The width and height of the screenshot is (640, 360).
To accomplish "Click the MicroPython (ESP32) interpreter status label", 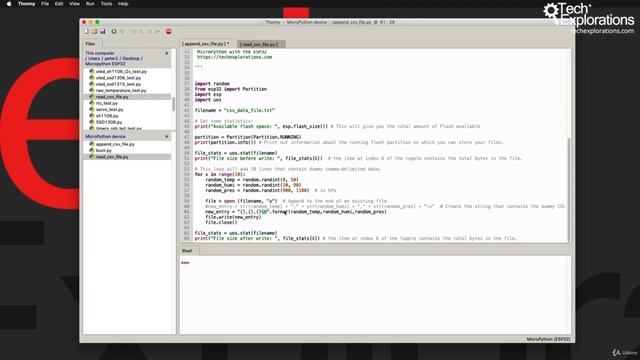I will pos(548,339).
